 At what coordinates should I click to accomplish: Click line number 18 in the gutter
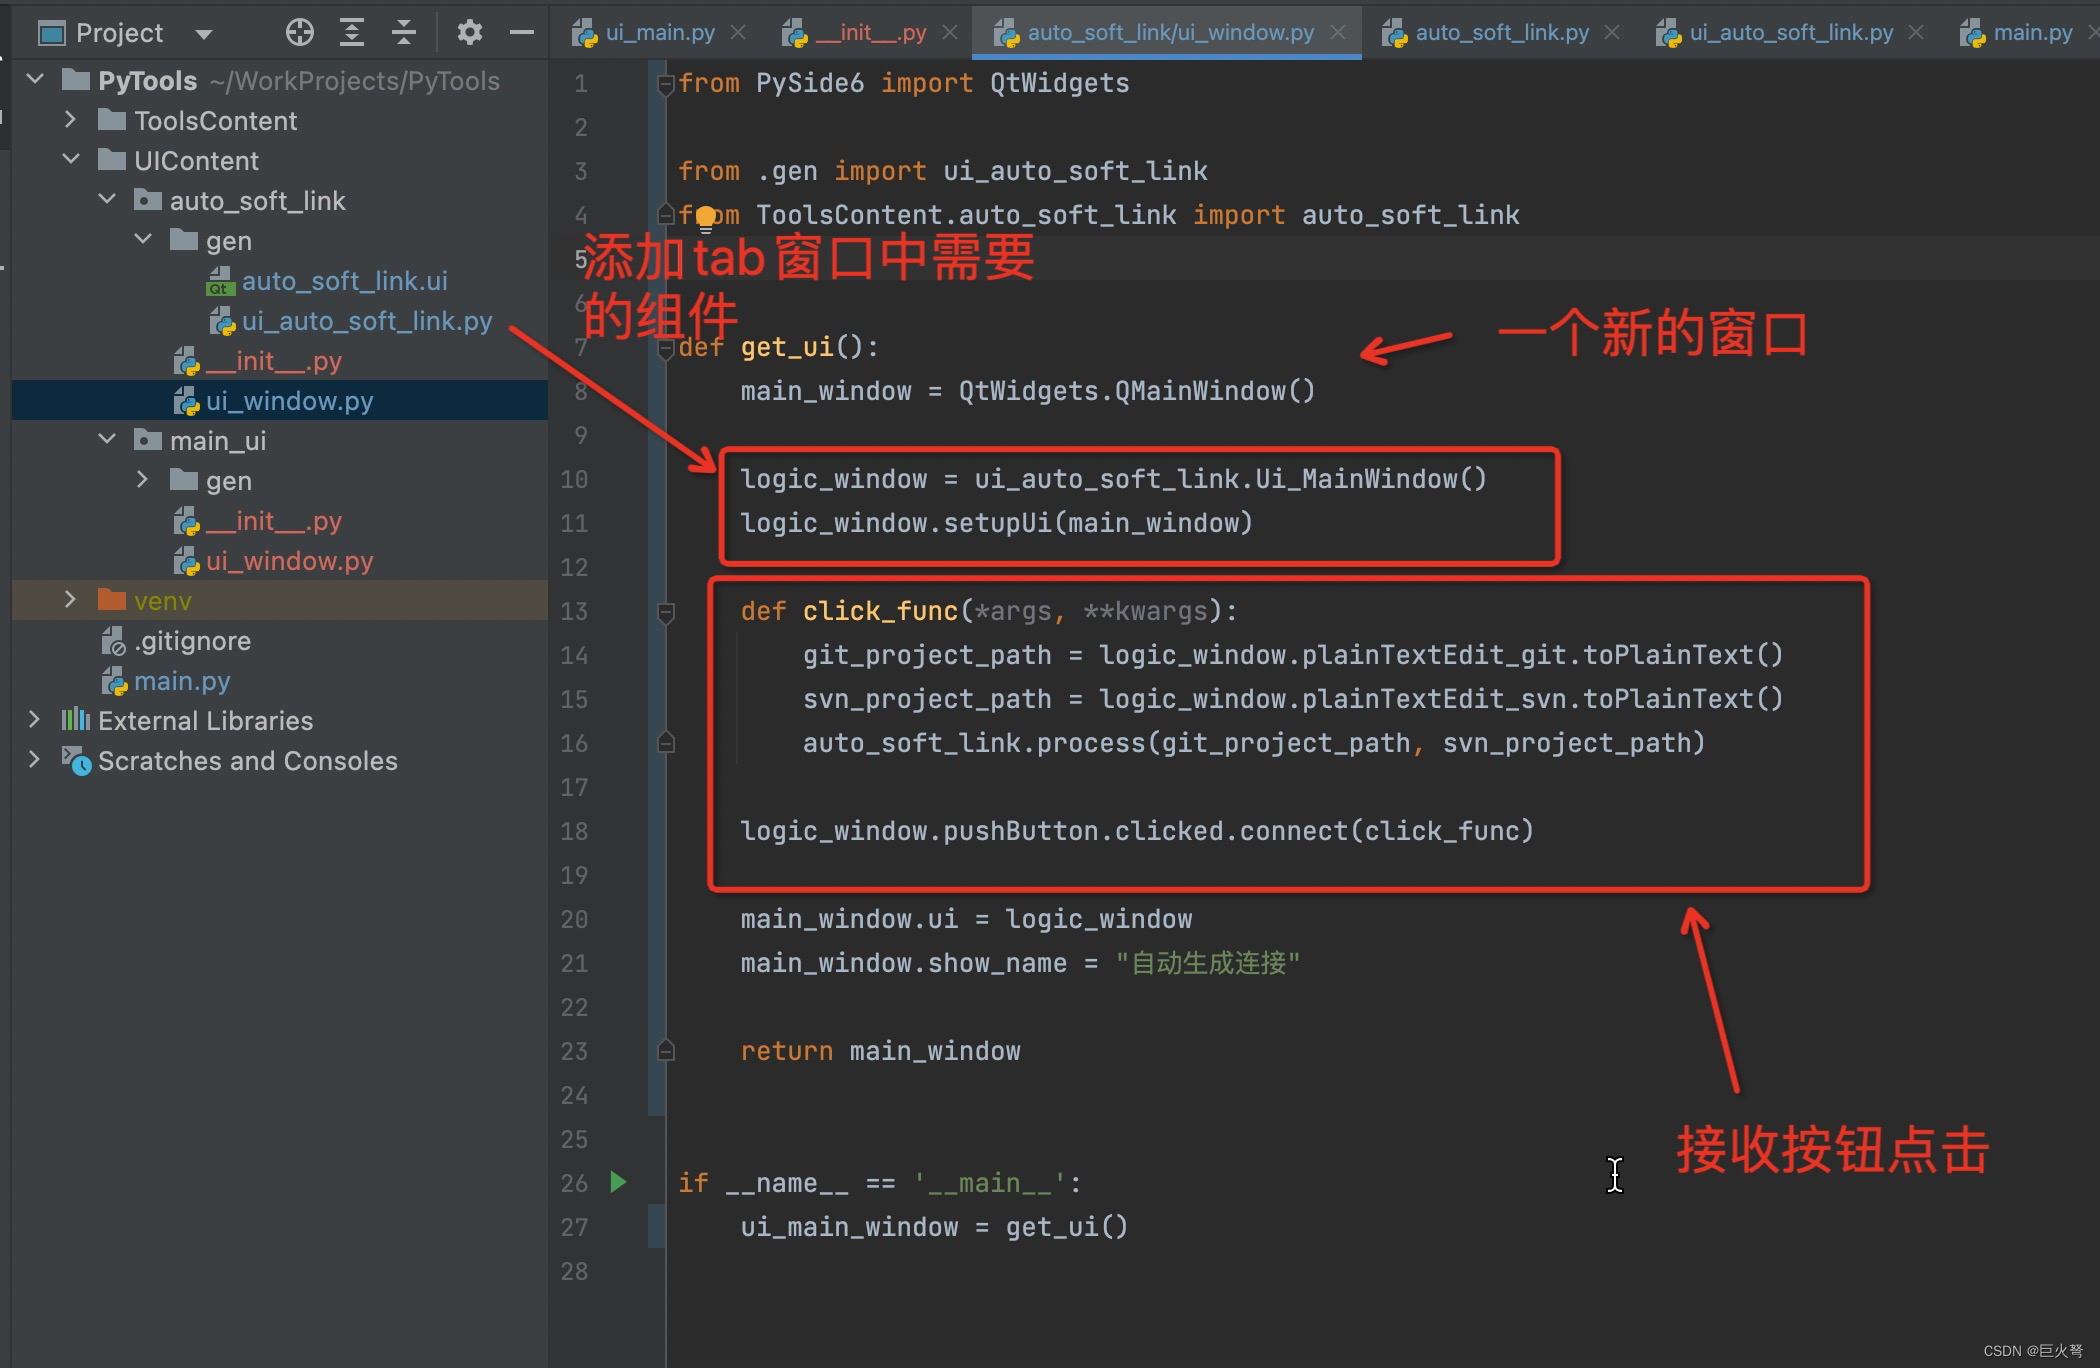(574, 831)
